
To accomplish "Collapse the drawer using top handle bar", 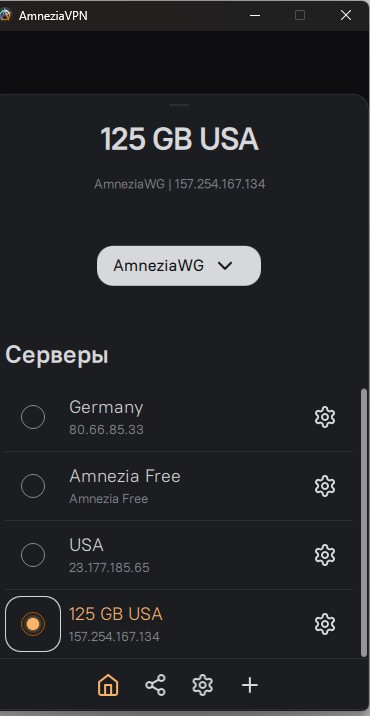I will 179,105.
